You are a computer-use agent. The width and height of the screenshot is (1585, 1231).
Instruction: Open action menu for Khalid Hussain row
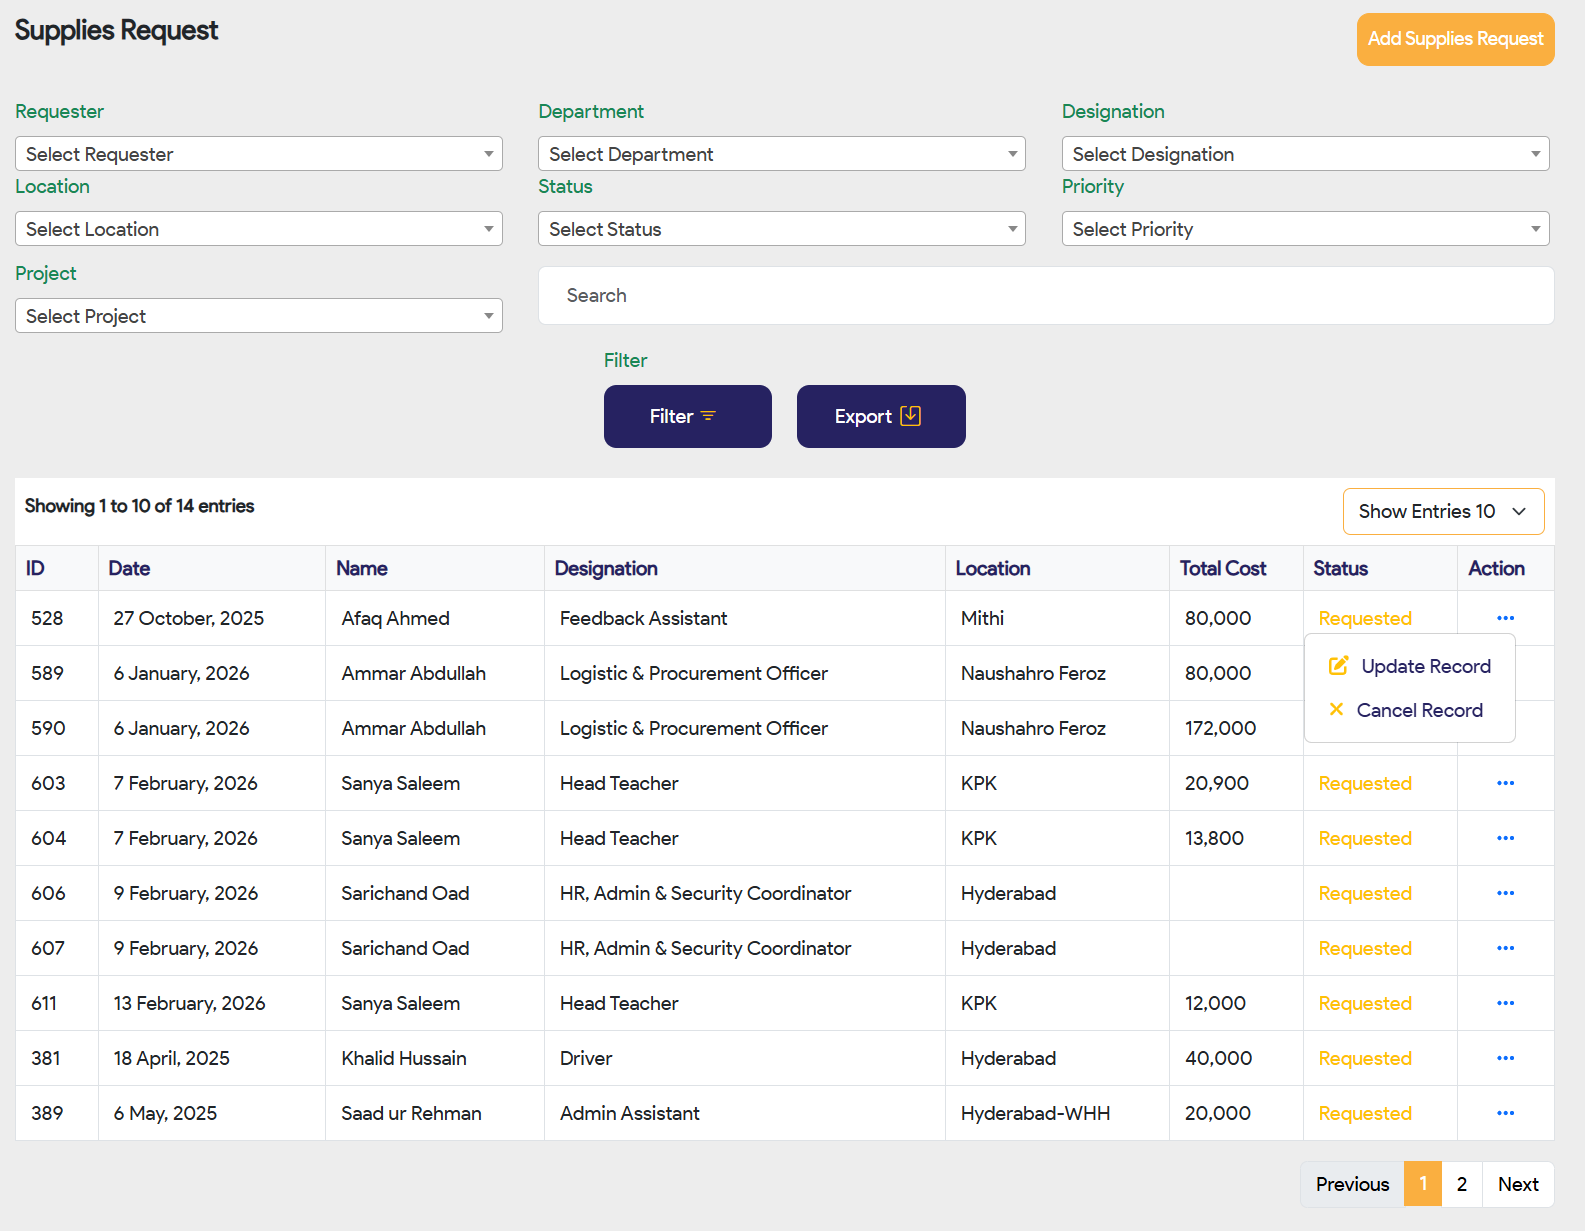coord(1505,1058)
